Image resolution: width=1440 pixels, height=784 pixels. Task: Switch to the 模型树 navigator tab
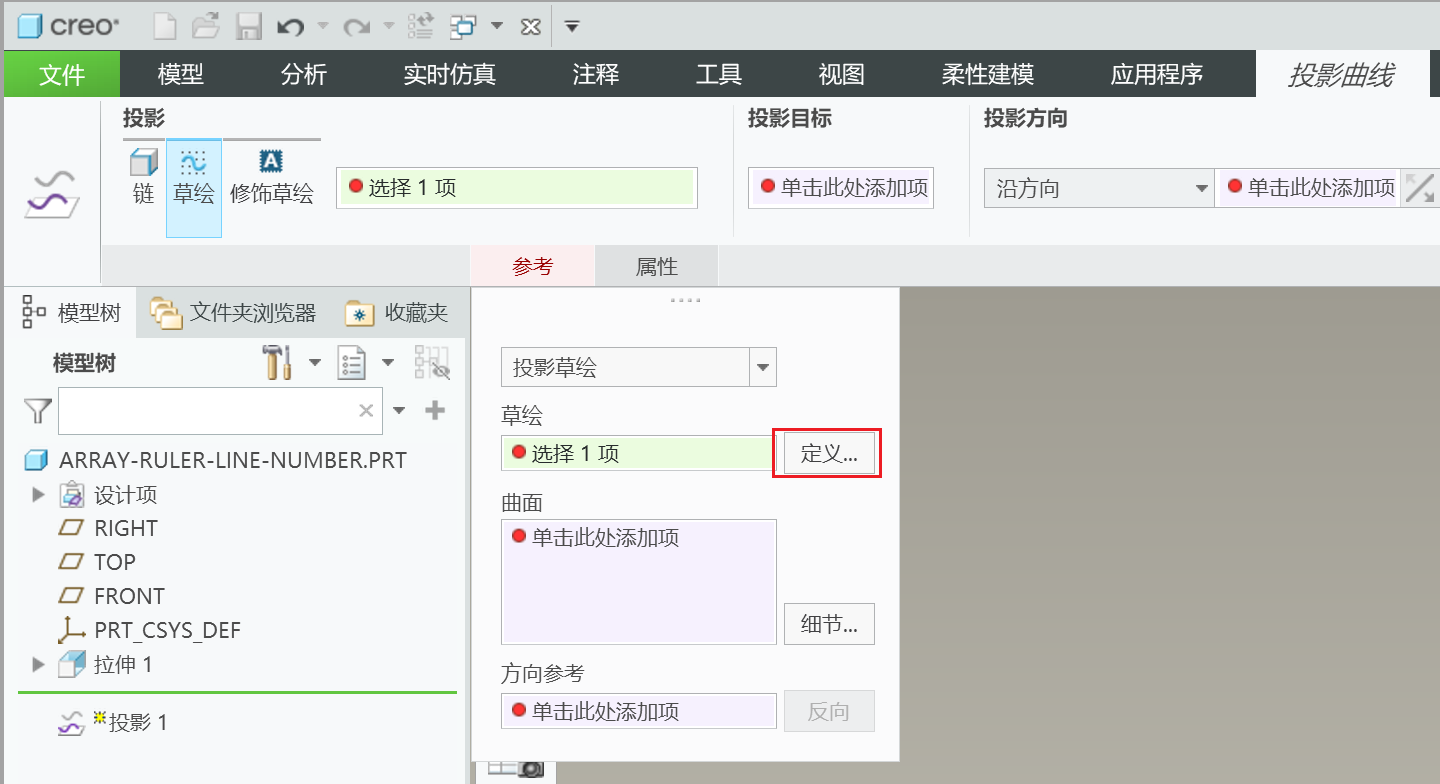[71, 314]
